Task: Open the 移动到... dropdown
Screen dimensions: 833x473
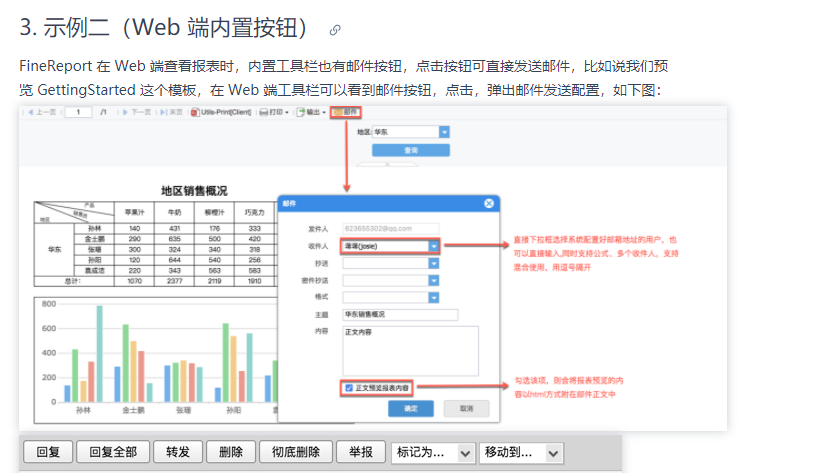Action: [x=521, y=453]
